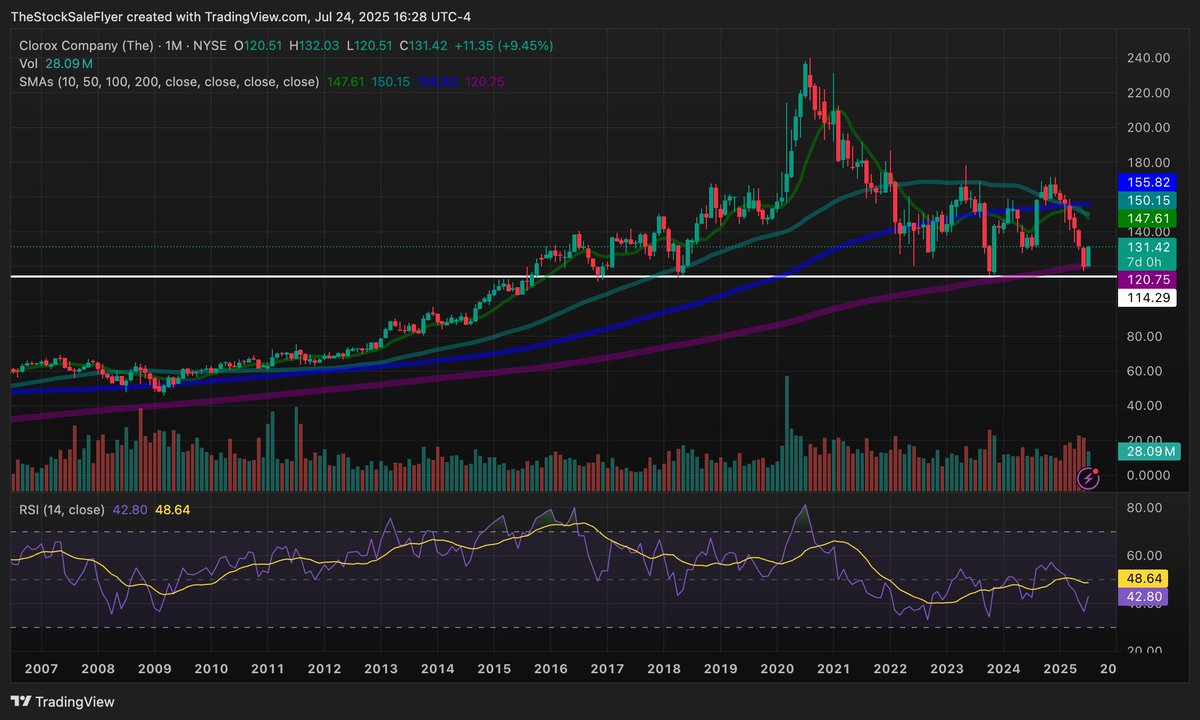Click the blue "155.82" price axis tag

(x=1148, y=184)
